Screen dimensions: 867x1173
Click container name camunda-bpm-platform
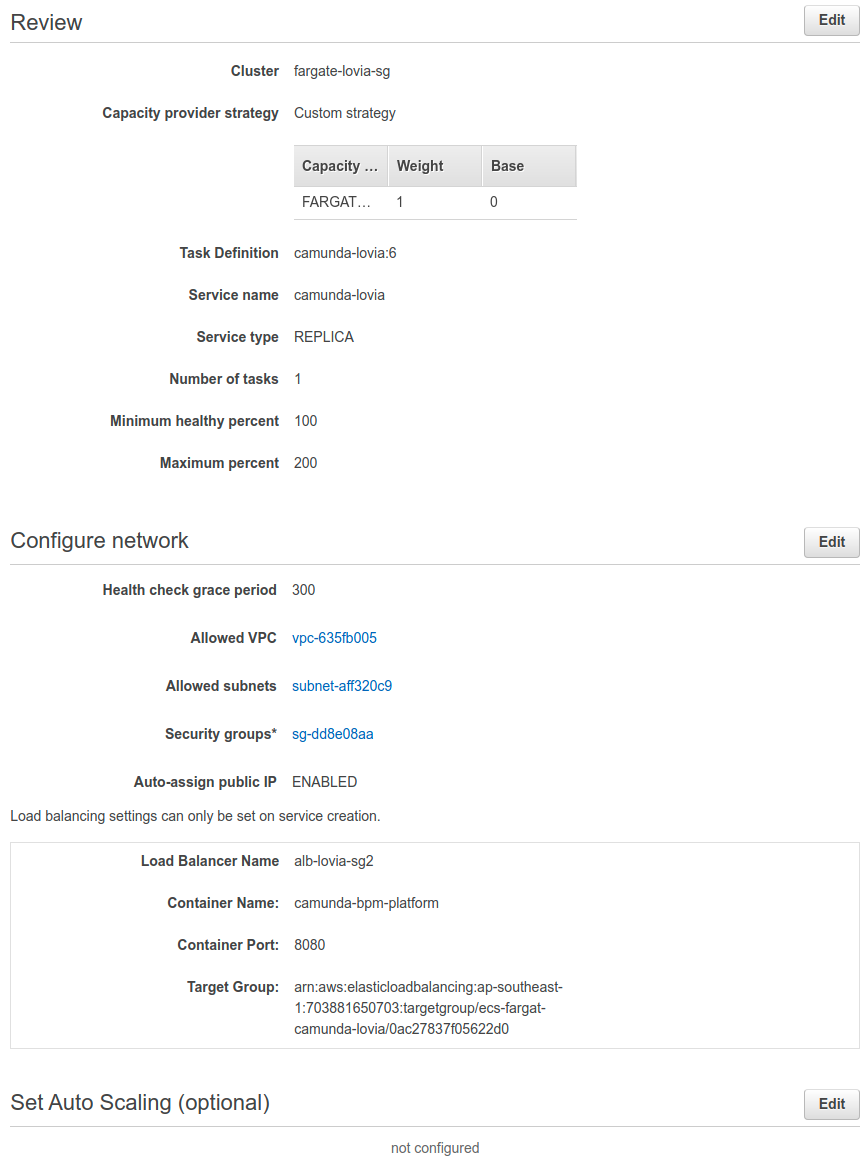click(367, 903)
